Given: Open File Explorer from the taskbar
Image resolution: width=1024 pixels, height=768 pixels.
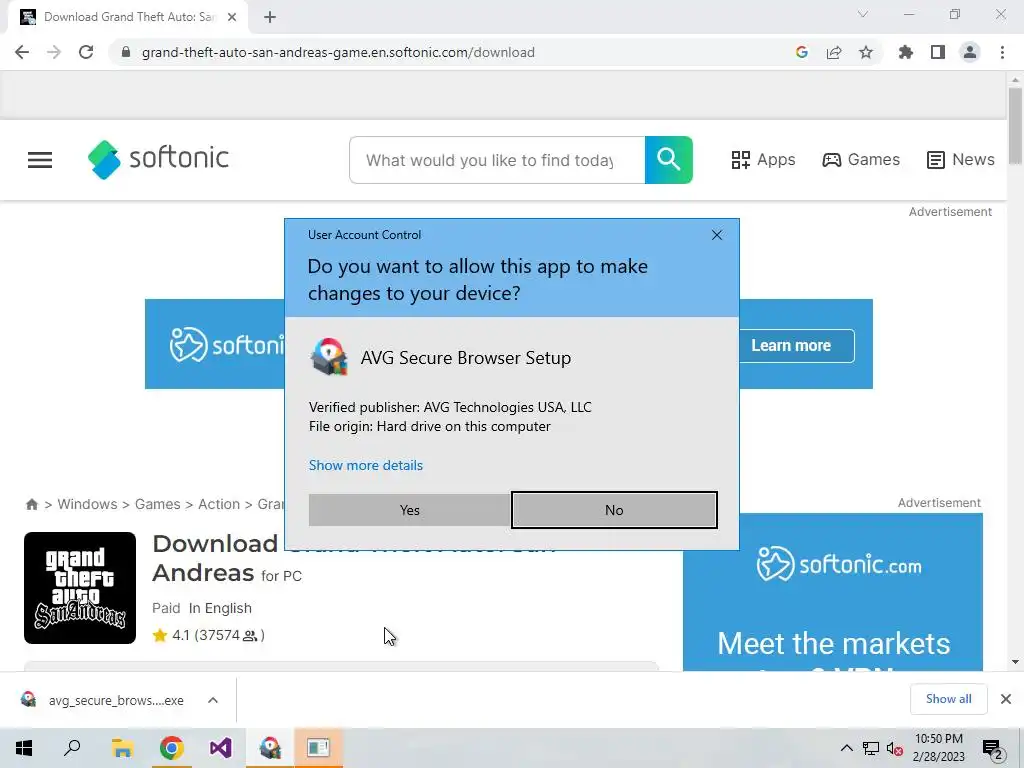Looking at the screenshot, I should [122, 748].
